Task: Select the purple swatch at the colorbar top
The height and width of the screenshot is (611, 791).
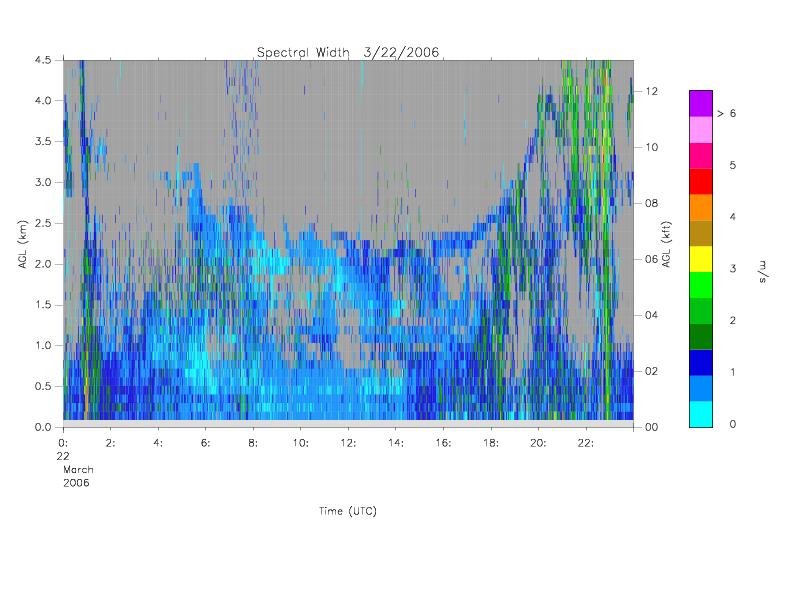Action: pos(701,104)
